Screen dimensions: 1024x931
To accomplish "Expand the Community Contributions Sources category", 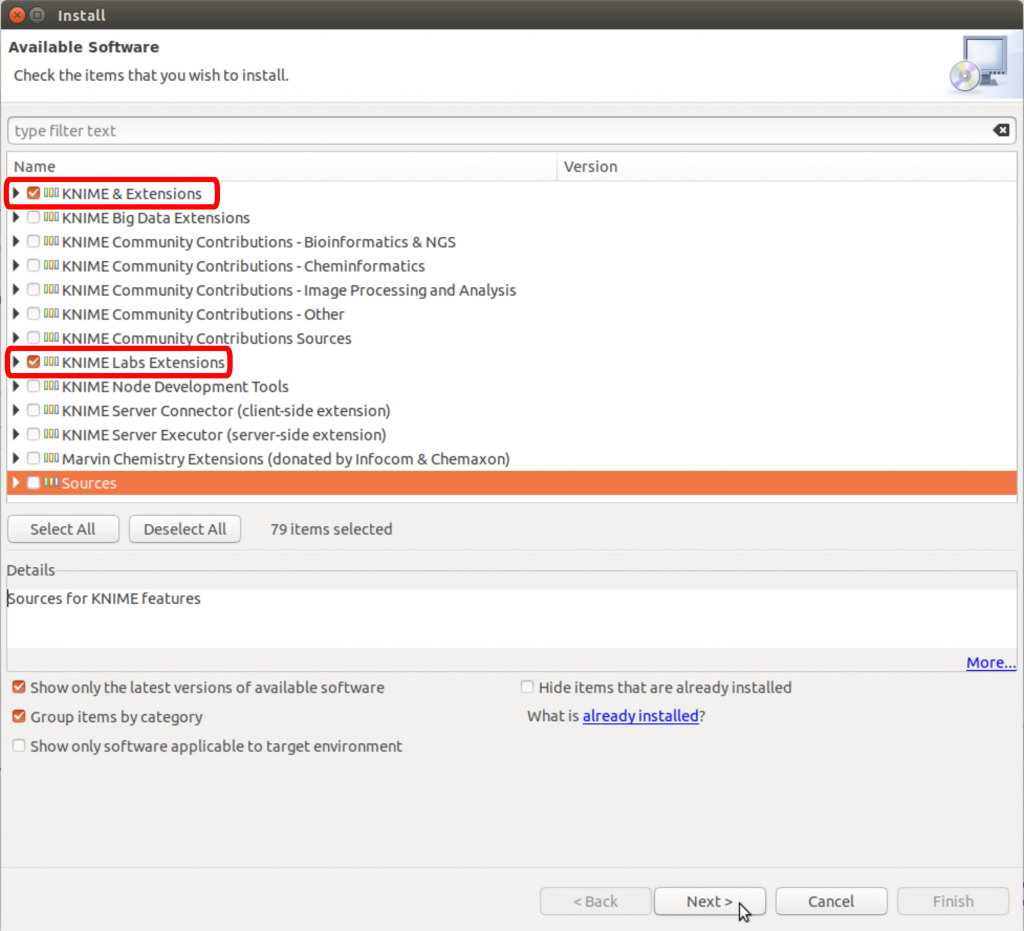I will [x=16, y=338].
